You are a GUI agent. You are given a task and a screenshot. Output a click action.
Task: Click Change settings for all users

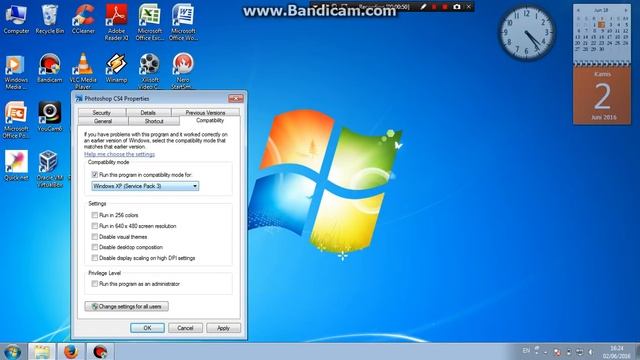(x=127, y=307)
